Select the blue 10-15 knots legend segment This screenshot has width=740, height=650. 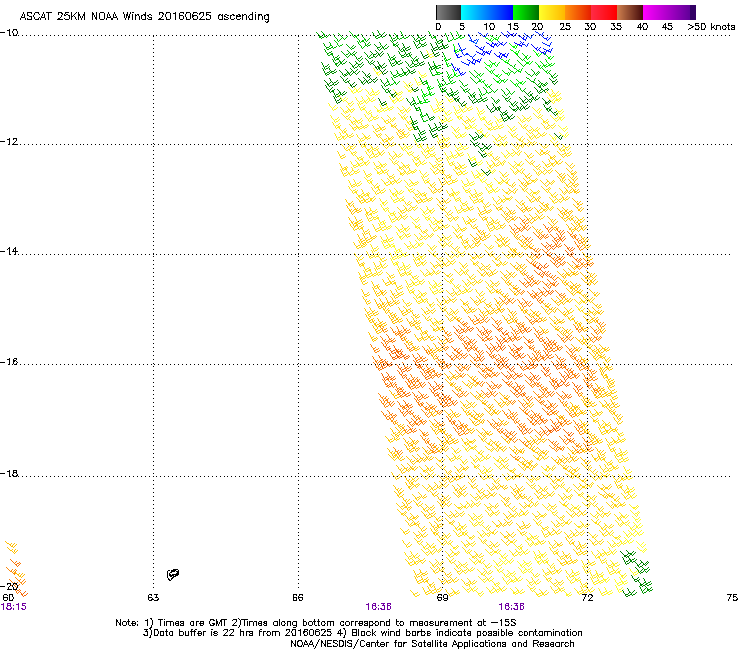pos(500,12)
